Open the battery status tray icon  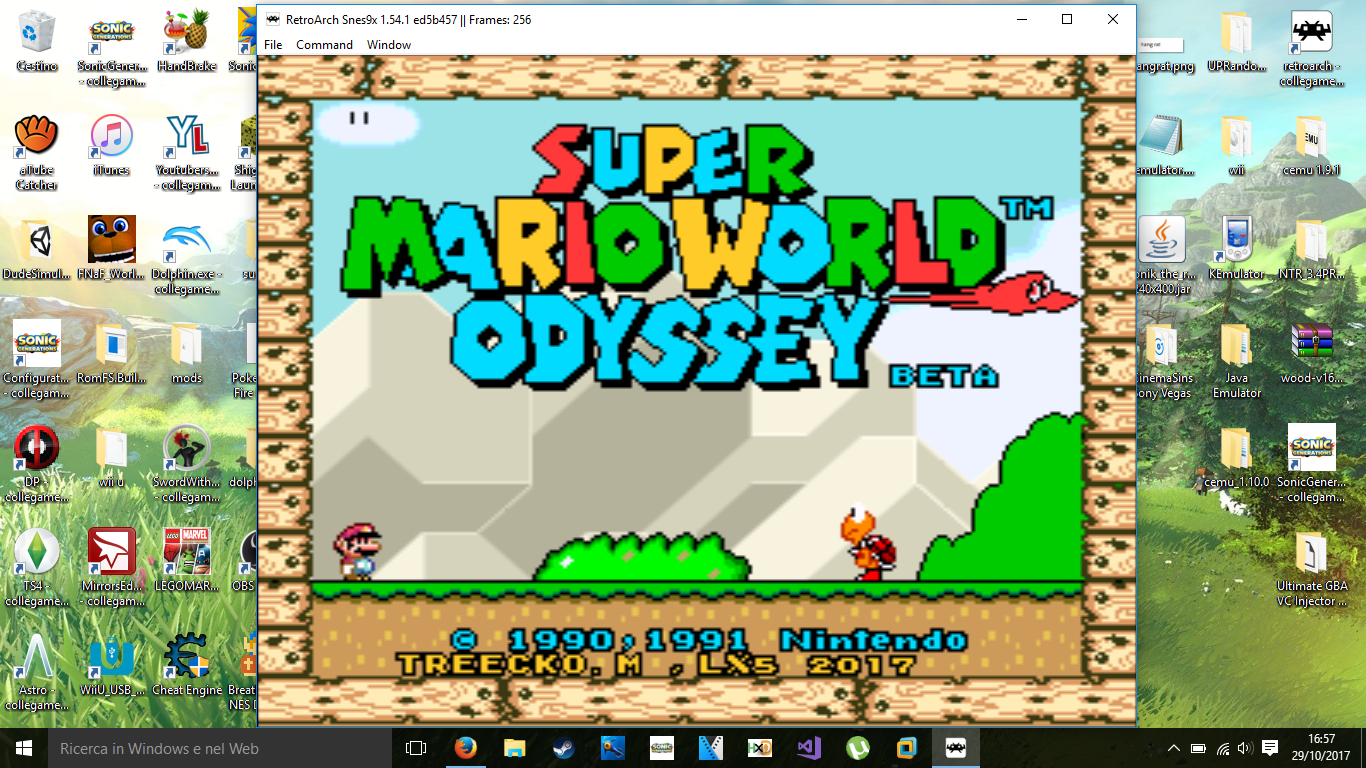[1197, 748]
